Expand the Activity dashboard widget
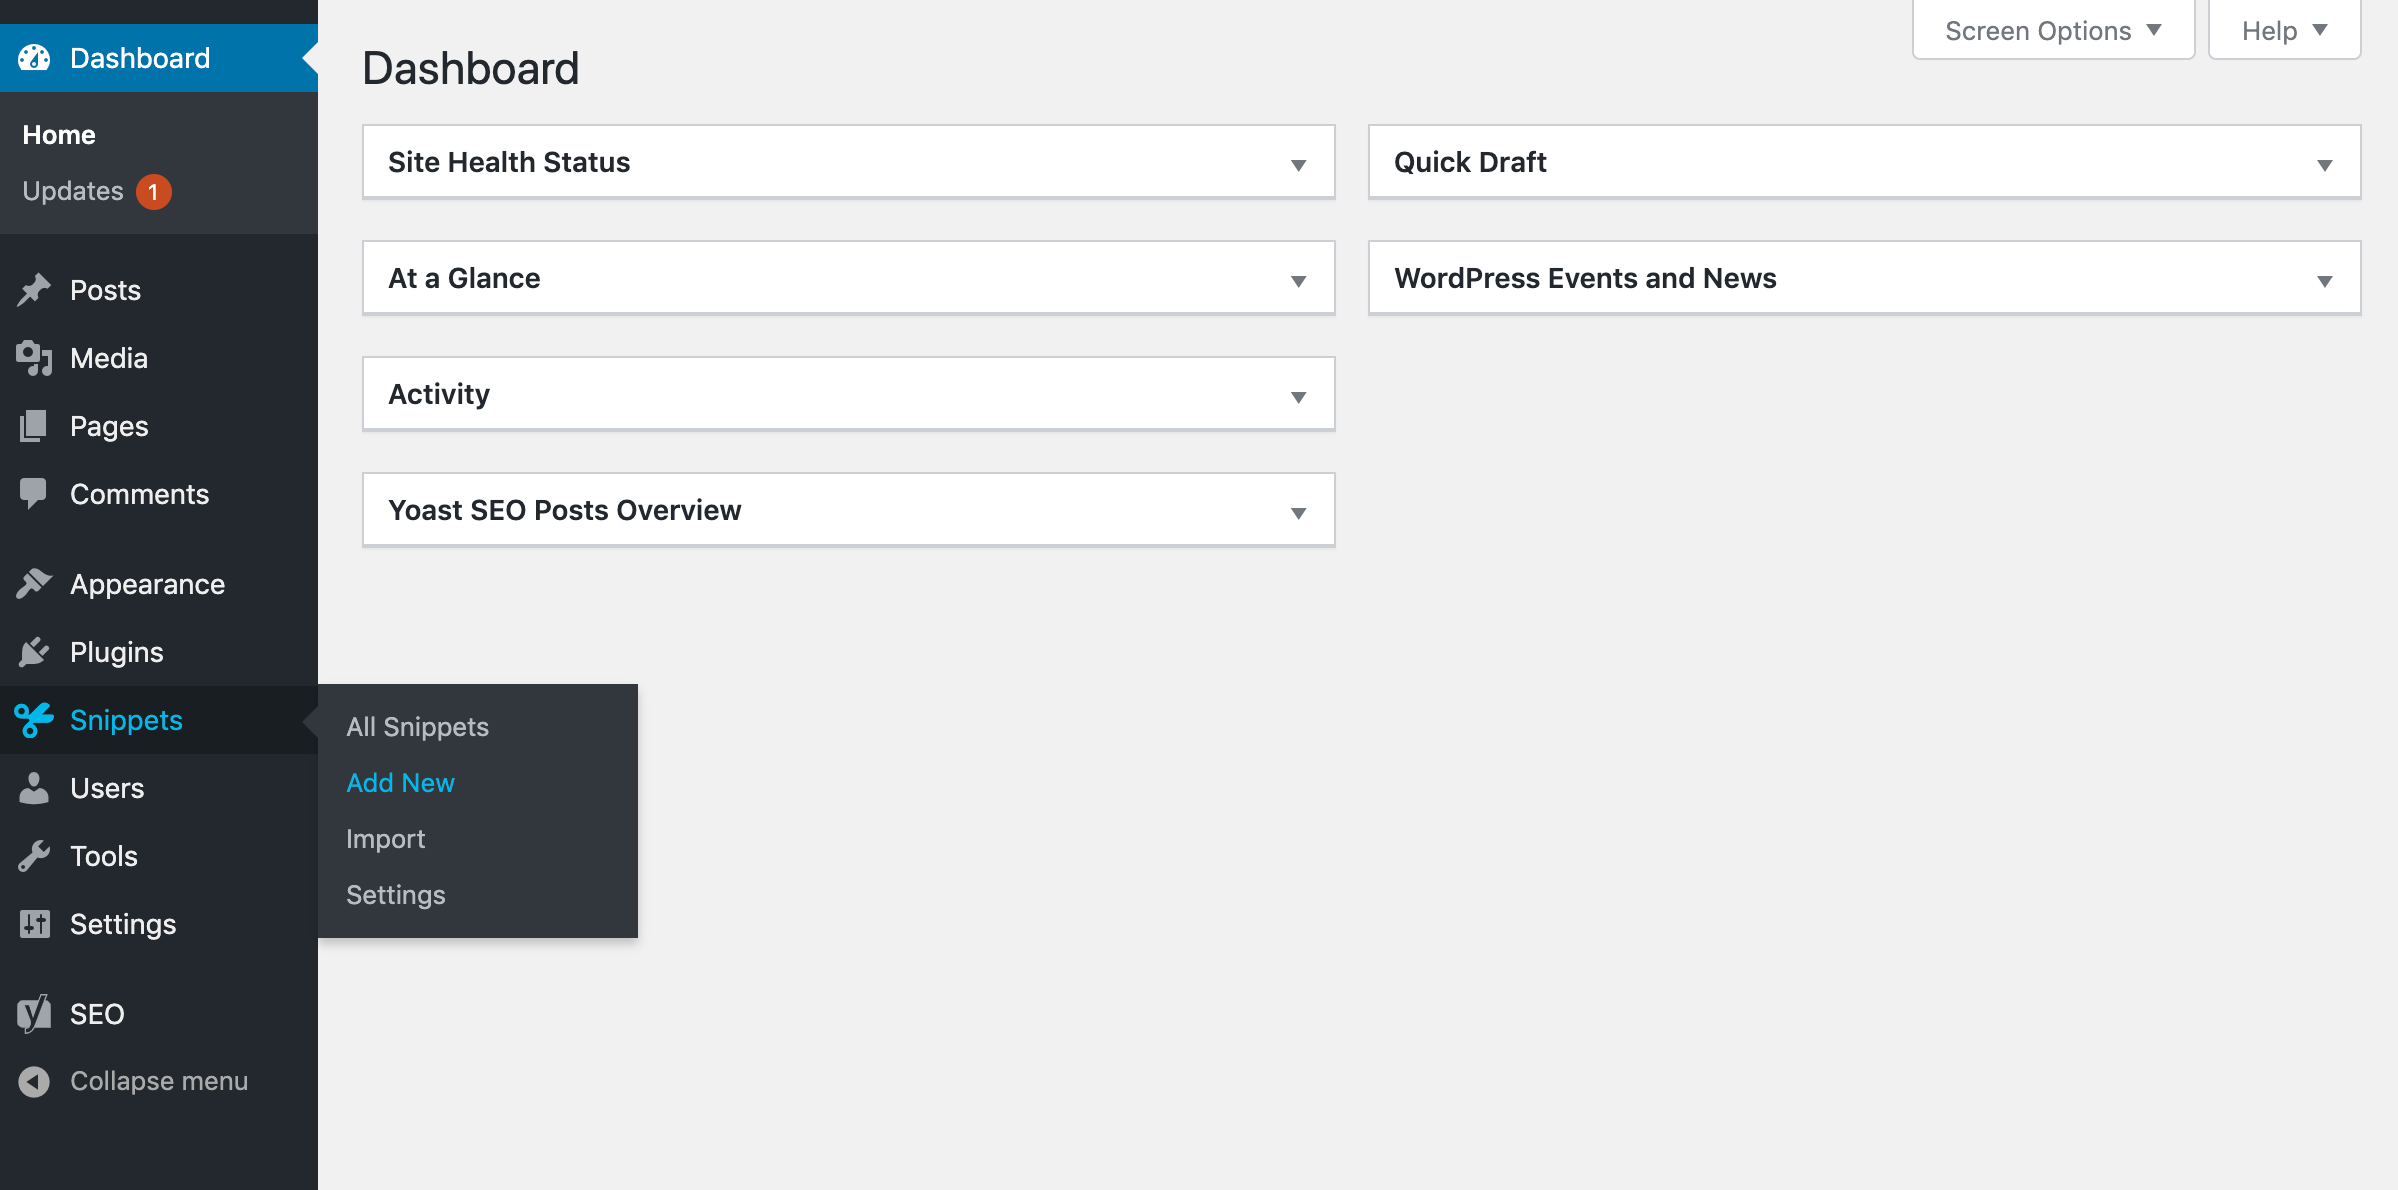The image size is (2398, 1190). click(x=1298, y=395)
